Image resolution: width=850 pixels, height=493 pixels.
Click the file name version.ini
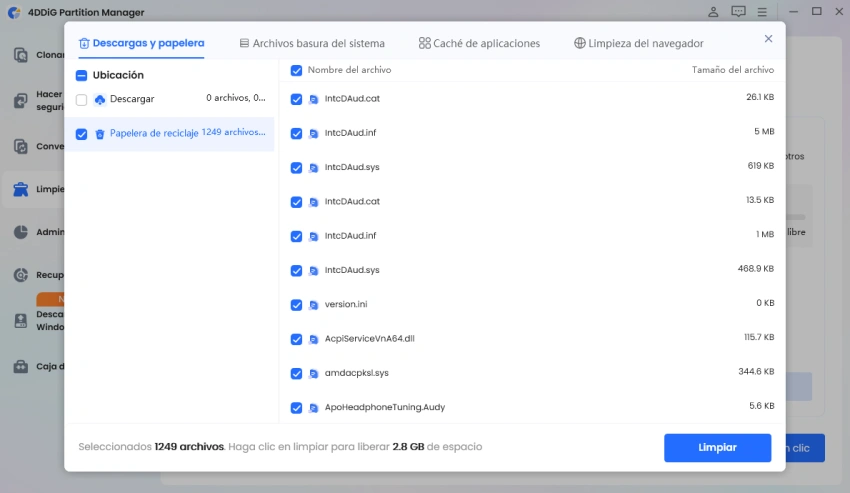[x=345, y=304]
